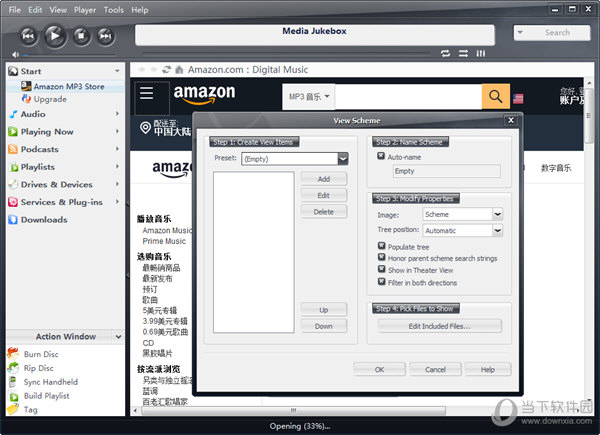The image size is (600, 435).
Task: Toggle Filter in both directions checkbox
Action: 382,282
